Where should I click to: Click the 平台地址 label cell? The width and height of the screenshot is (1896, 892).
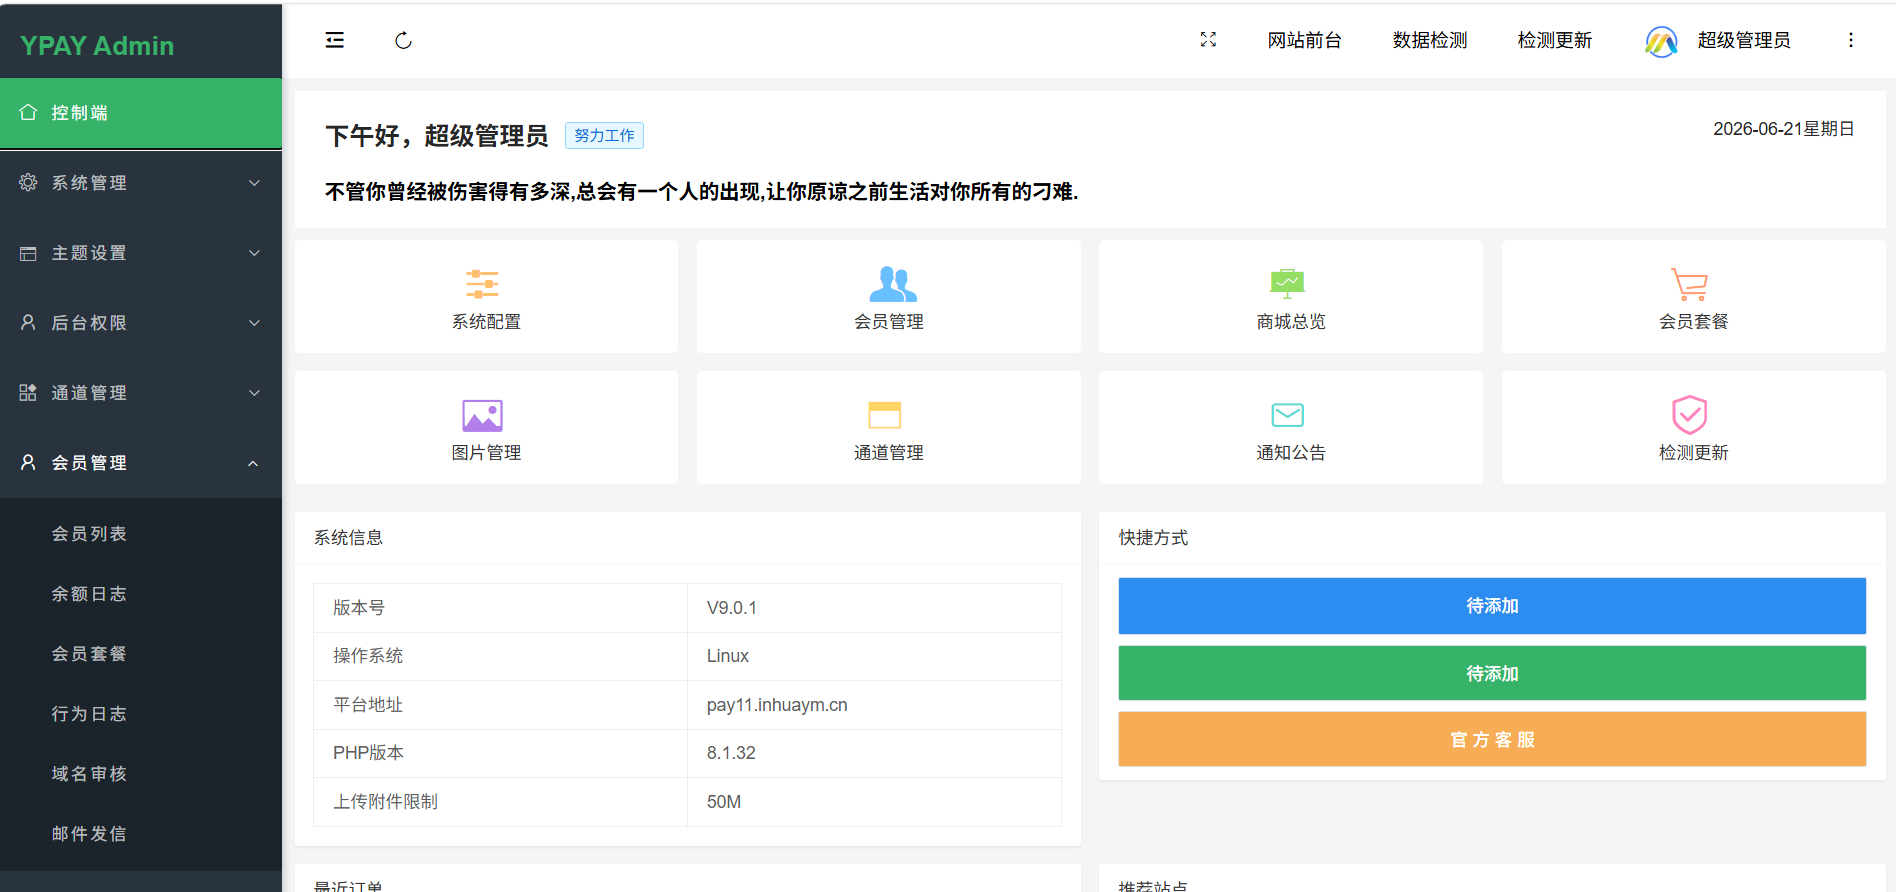pyautogui.click(x=500, y=705)
